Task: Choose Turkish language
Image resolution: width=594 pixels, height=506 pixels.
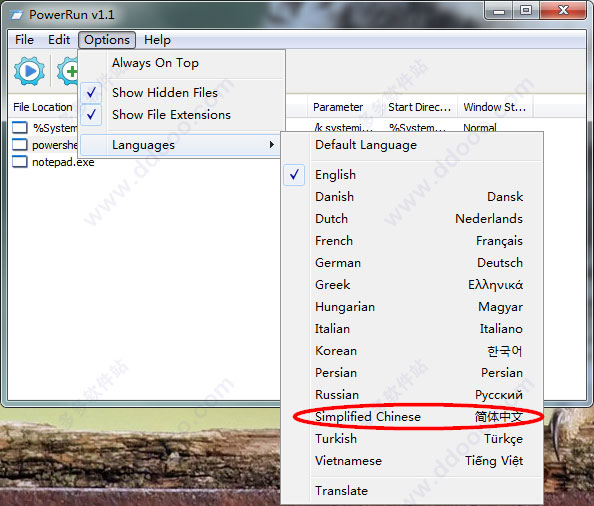Action: click(x=412, y=439)
